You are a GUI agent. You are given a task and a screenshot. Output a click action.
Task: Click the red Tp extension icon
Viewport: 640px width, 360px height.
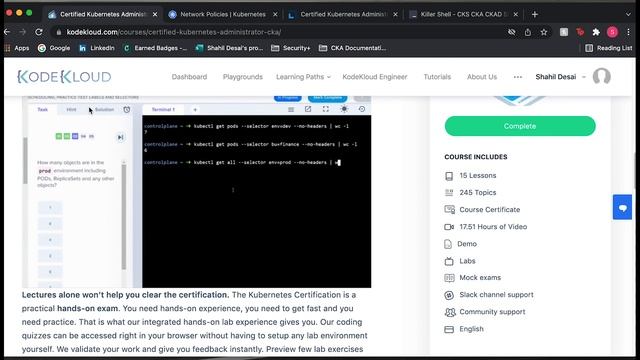click(580, 32)
